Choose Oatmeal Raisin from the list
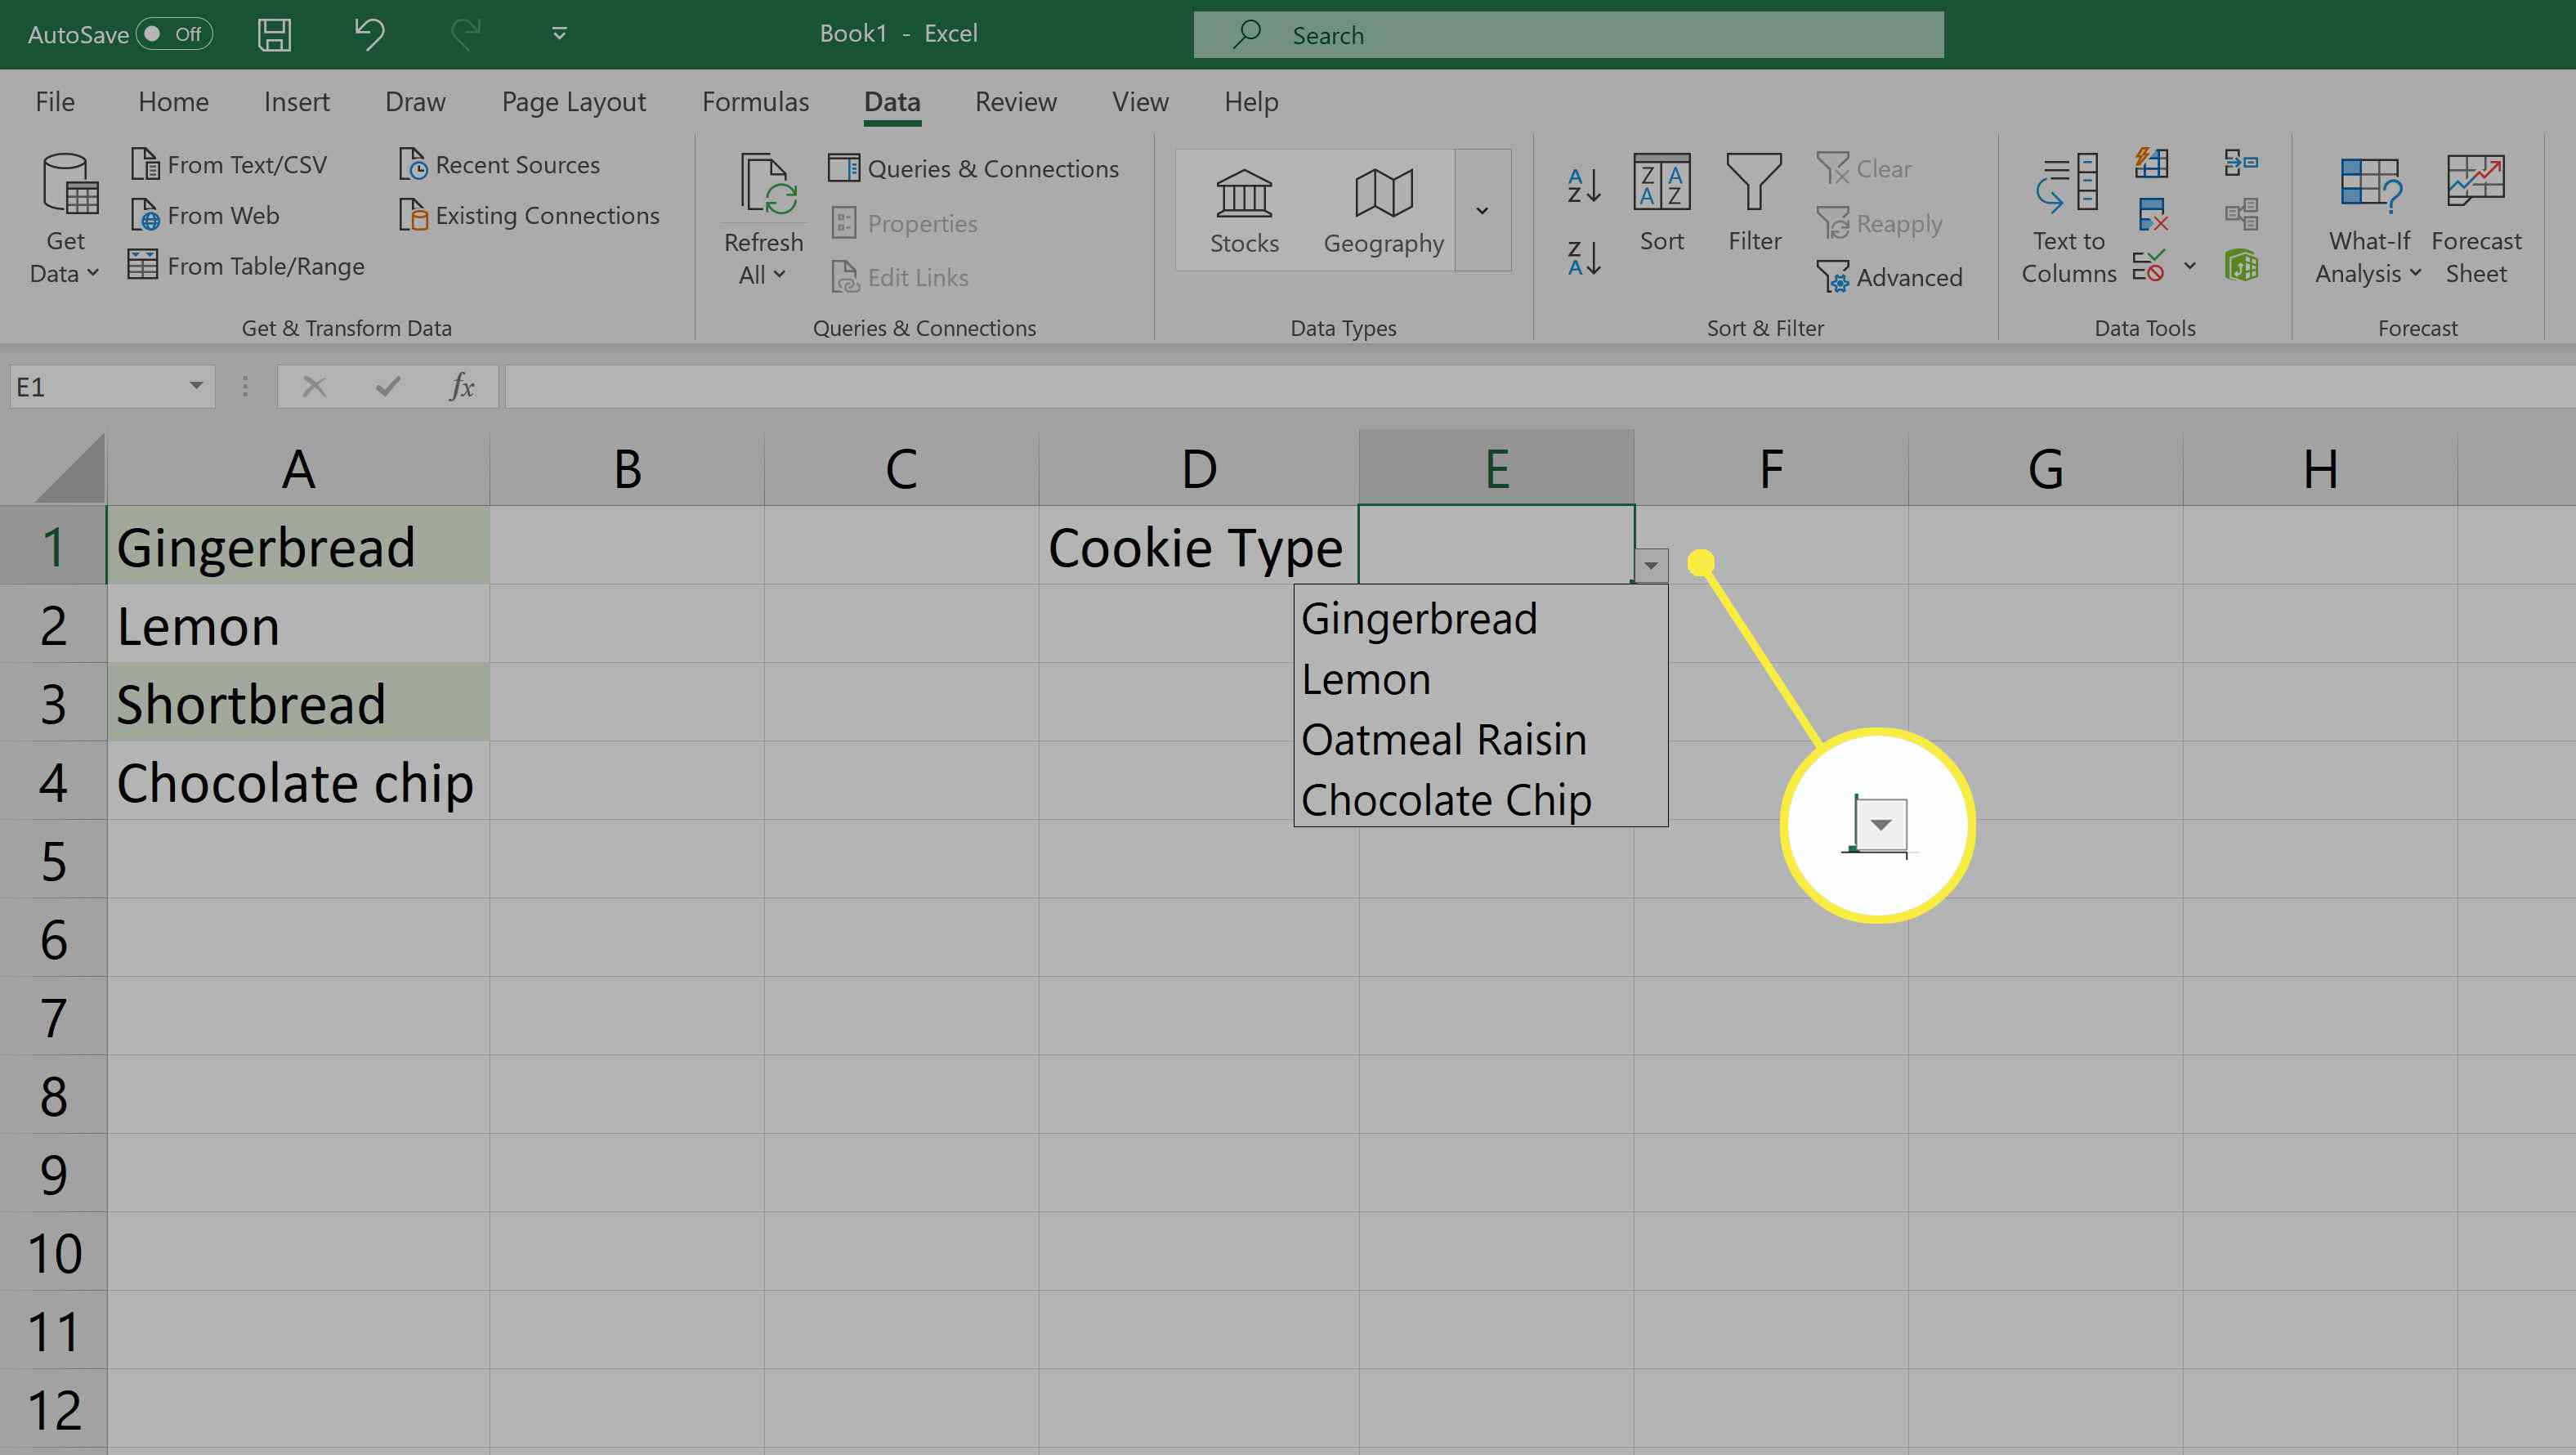 point(1480,740)
